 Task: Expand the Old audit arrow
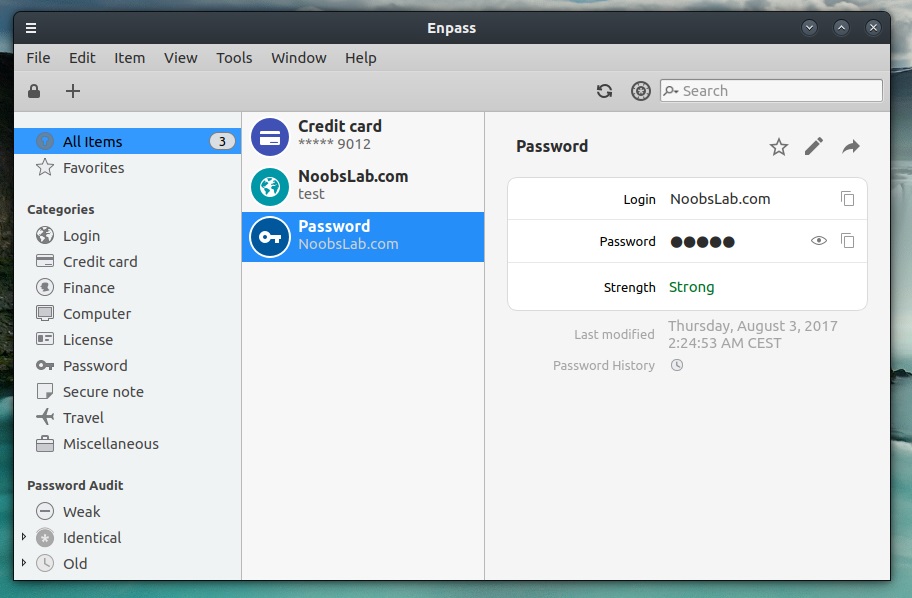24,563
